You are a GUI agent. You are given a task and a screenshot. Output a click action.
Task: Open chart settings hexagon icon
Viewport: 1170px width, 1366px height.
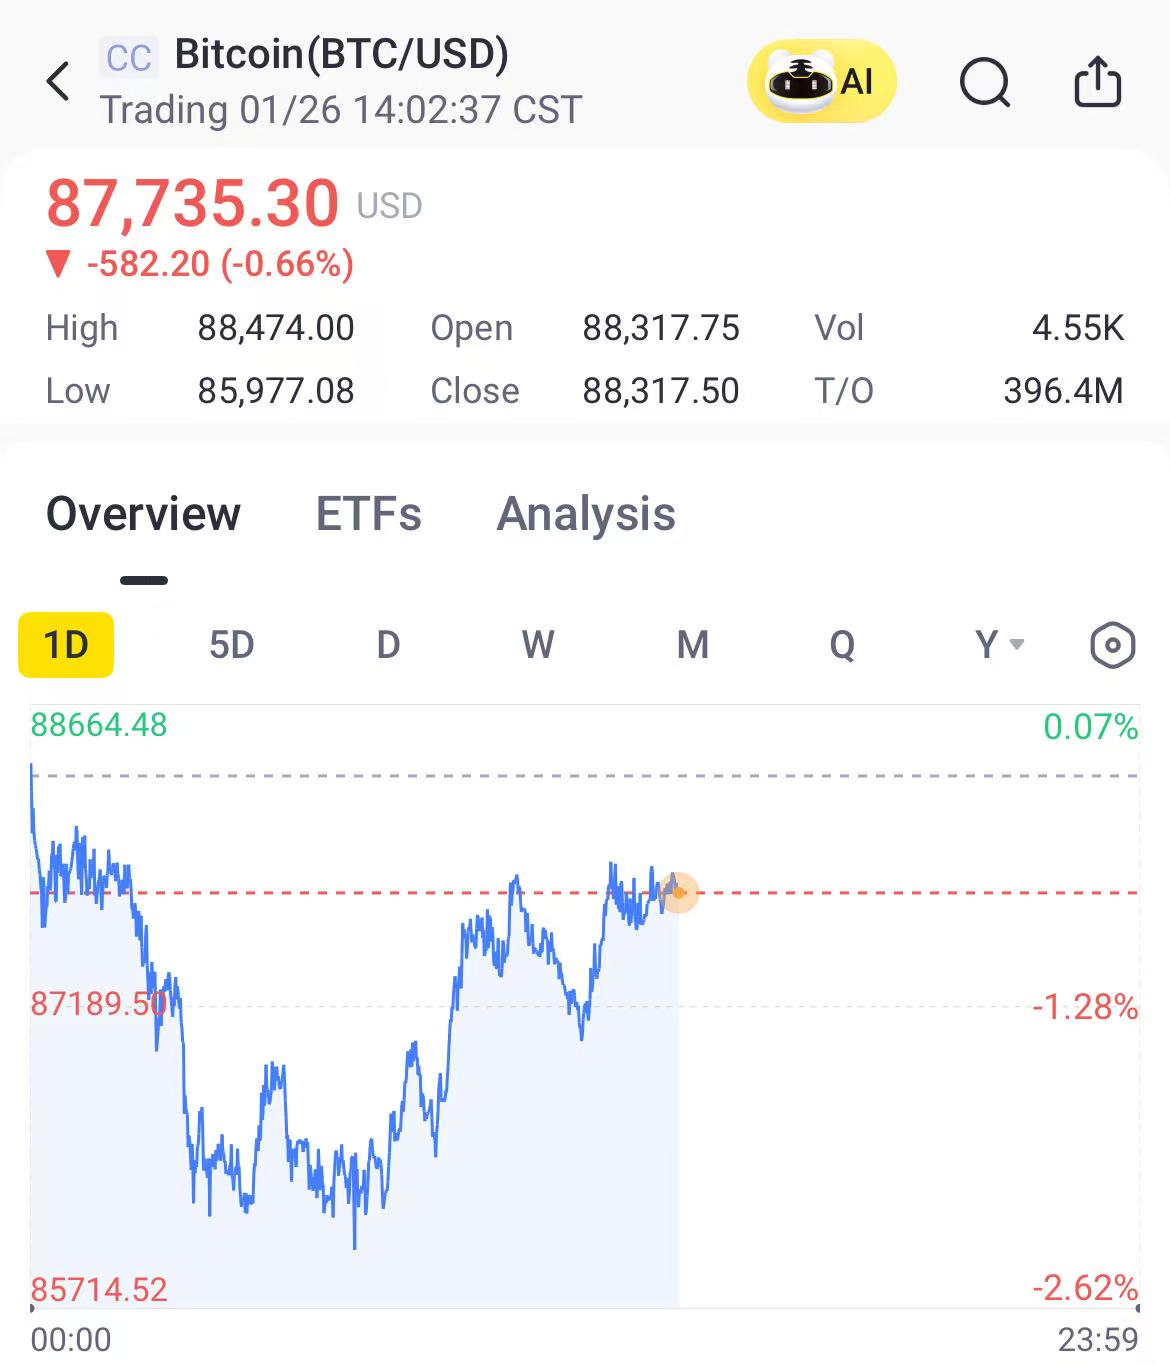1112,645
